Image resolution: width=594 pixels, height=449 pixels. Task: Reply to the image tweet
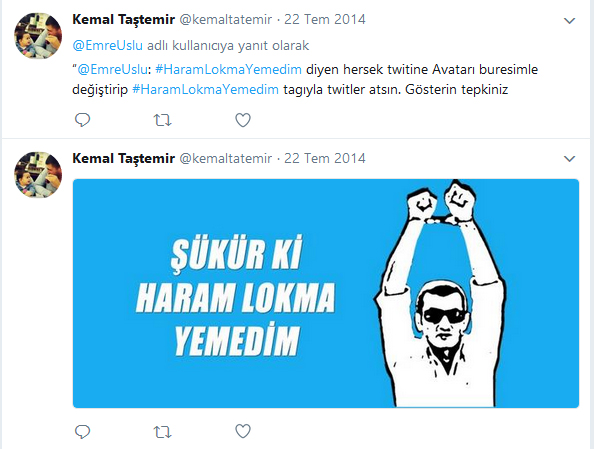point(82,431)
